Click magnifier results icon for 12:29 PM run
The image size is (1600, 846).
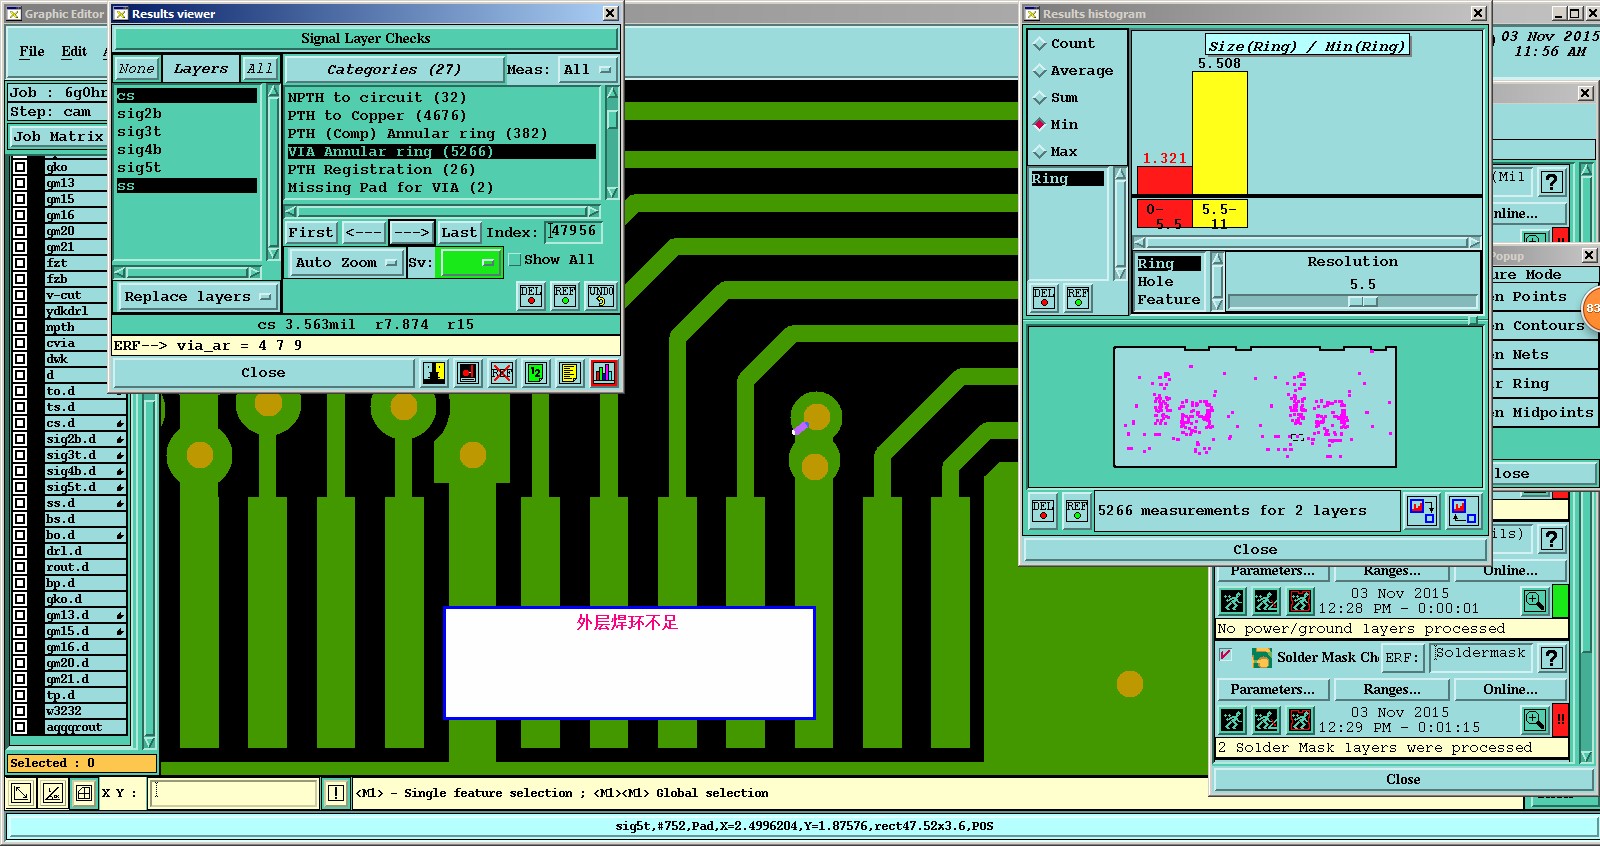[x=1535, y=720]
